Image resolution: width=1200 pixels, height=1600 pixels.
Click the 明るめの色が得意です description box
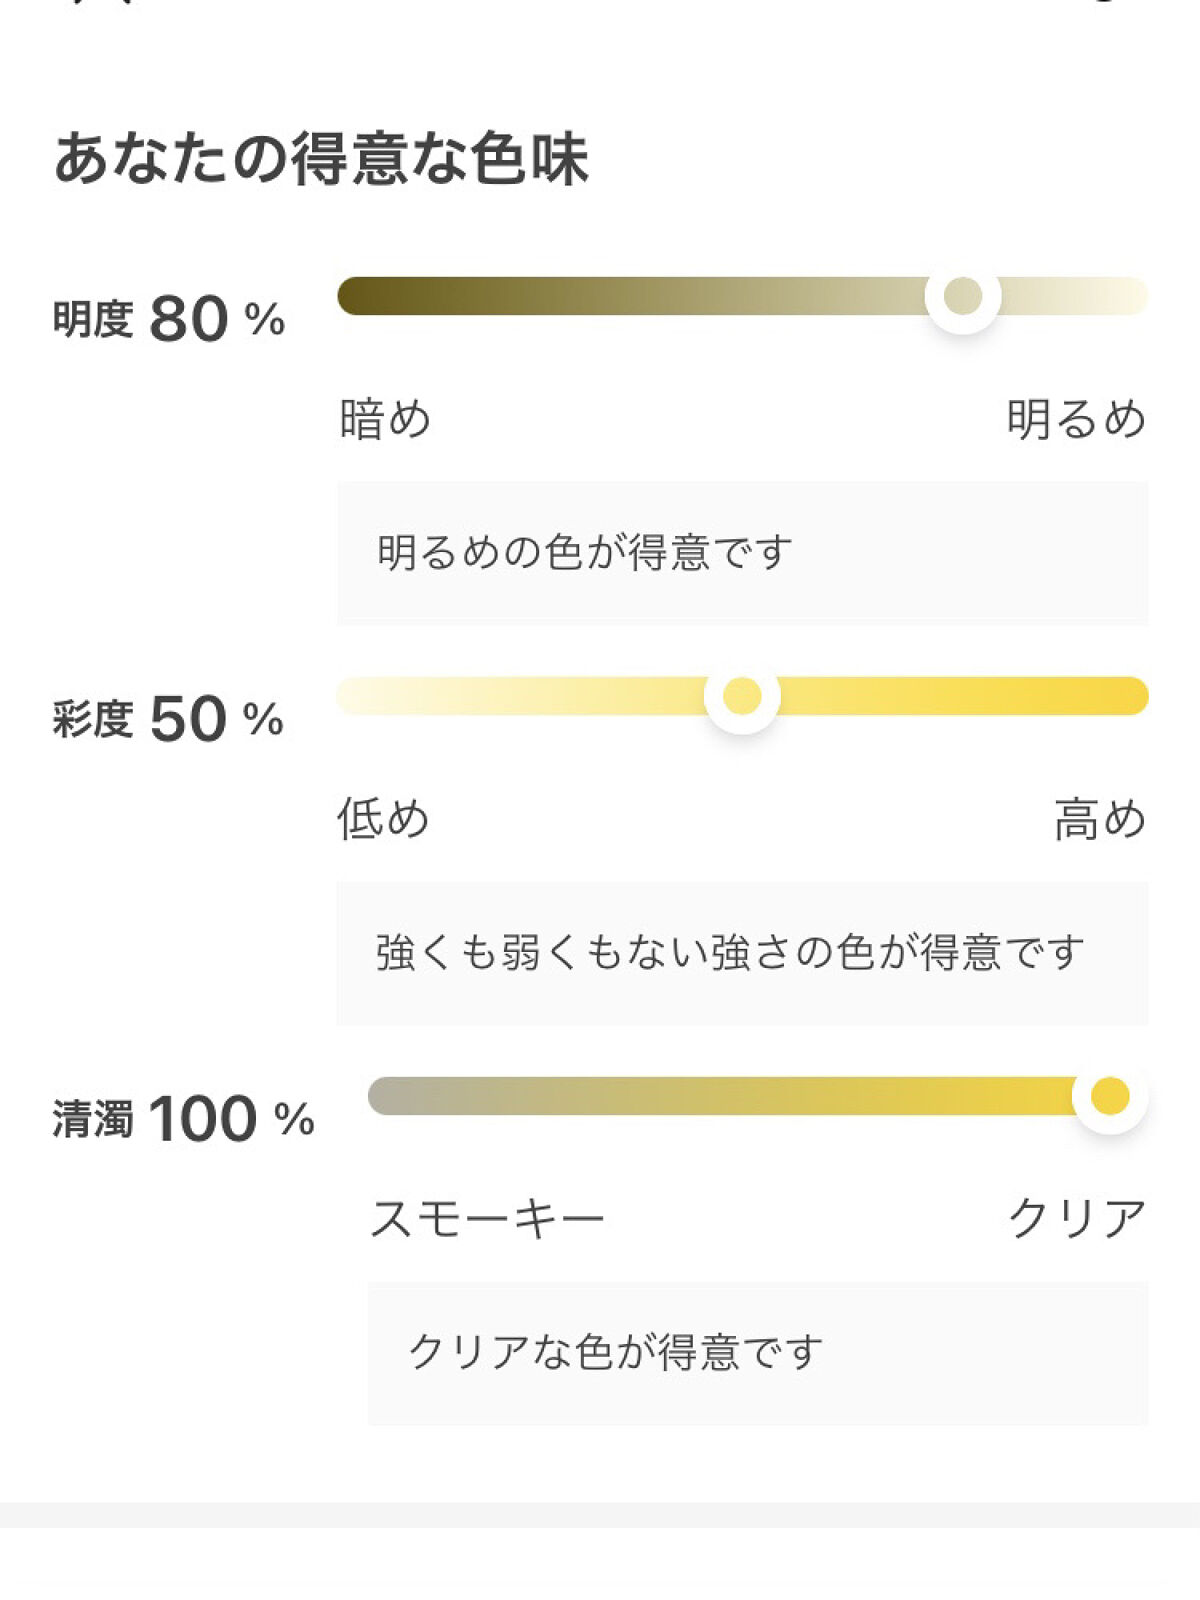742,553
